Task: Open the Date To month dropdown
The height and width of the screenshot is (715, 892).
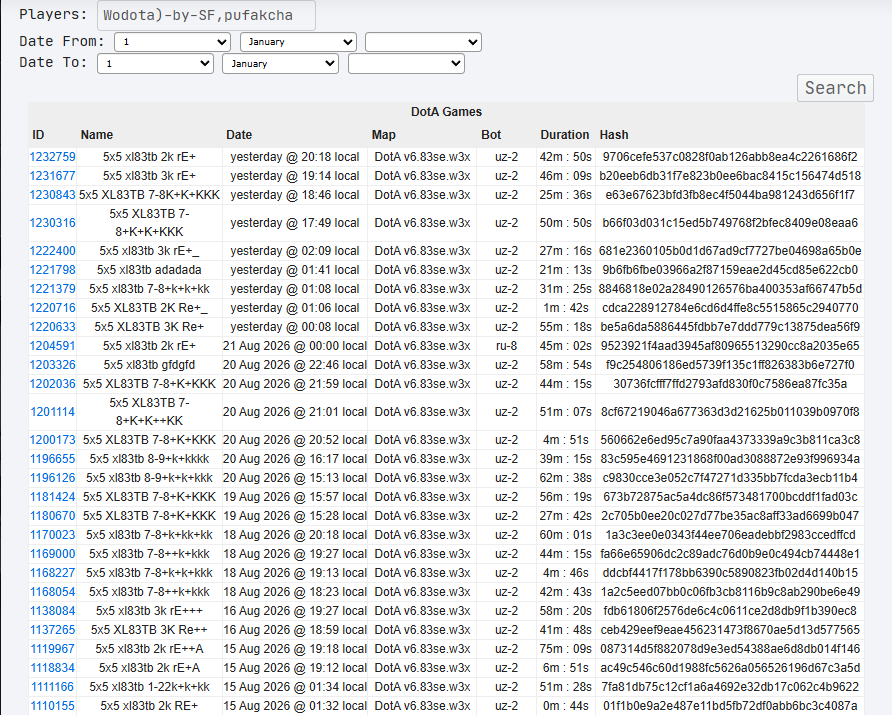Action: [x=280, y=64]
